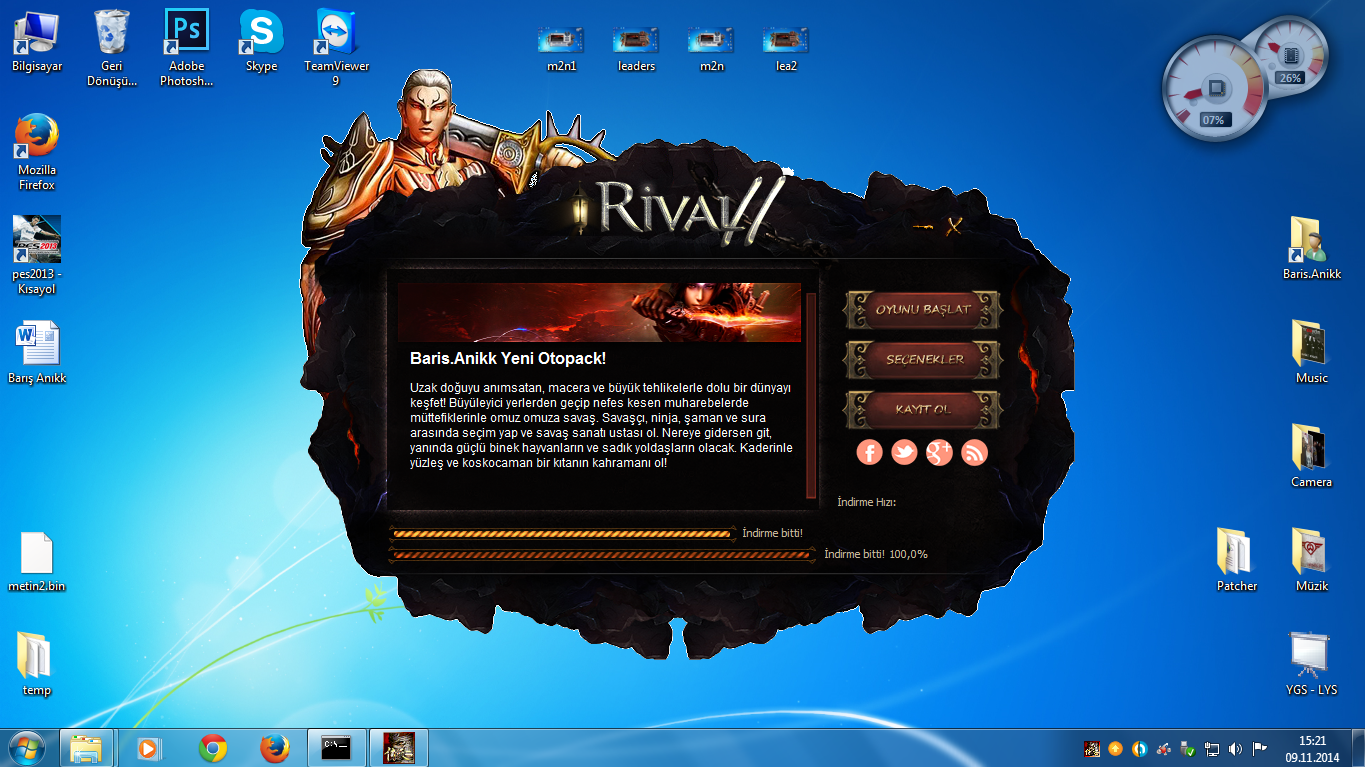Select the Patcher folder icon
Screen dimensions: 1365x767
[1237, 560]
